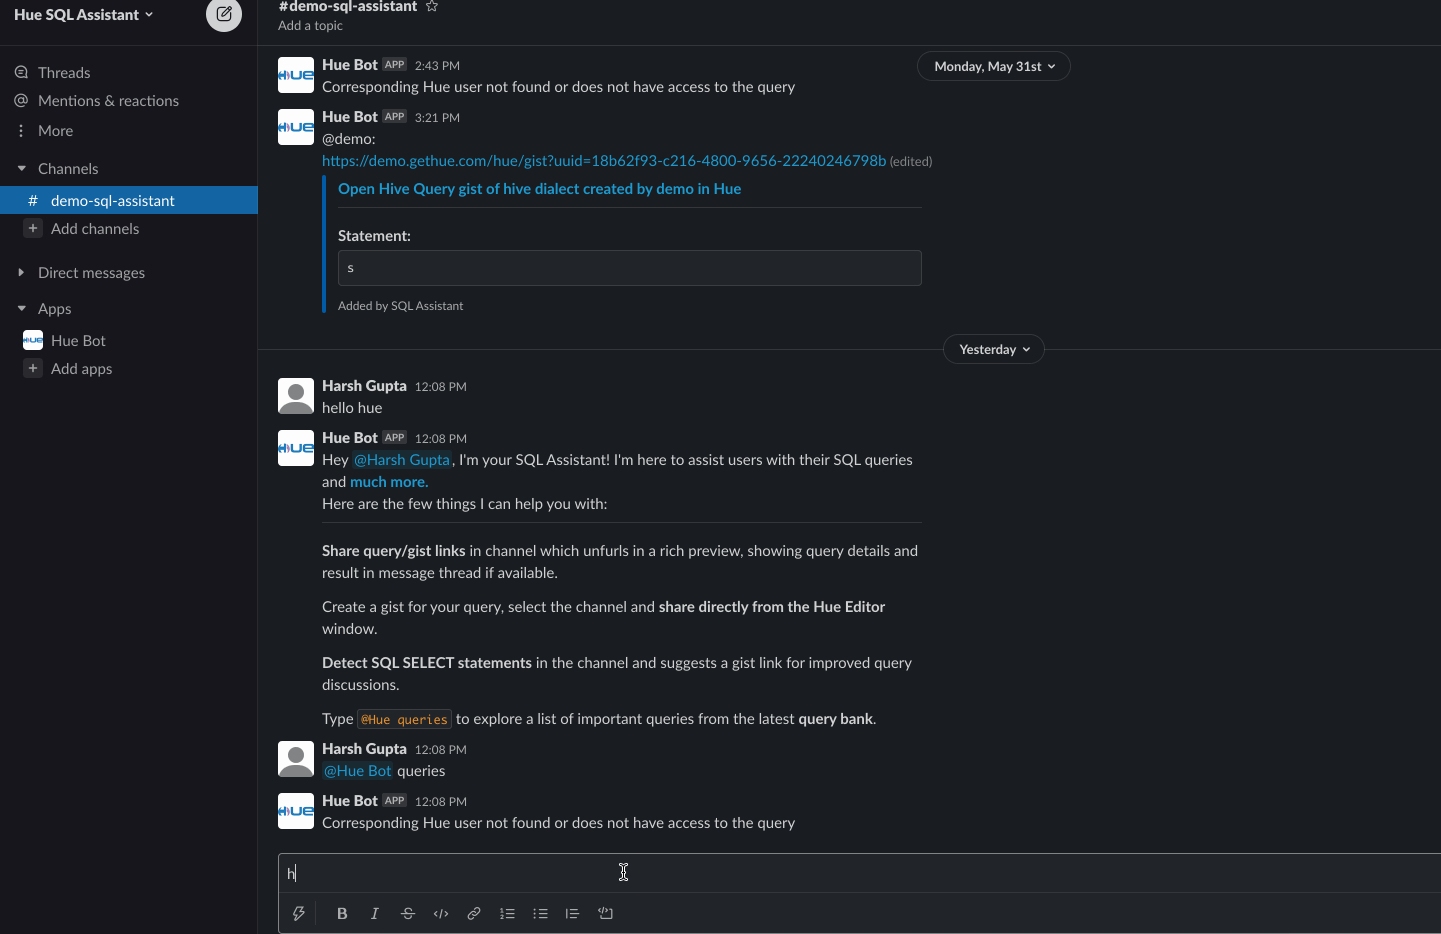The width and height of the screenshot is (1441, 934).
Task: Open the Monday, May 31st date dropdown
Action: 994,66
